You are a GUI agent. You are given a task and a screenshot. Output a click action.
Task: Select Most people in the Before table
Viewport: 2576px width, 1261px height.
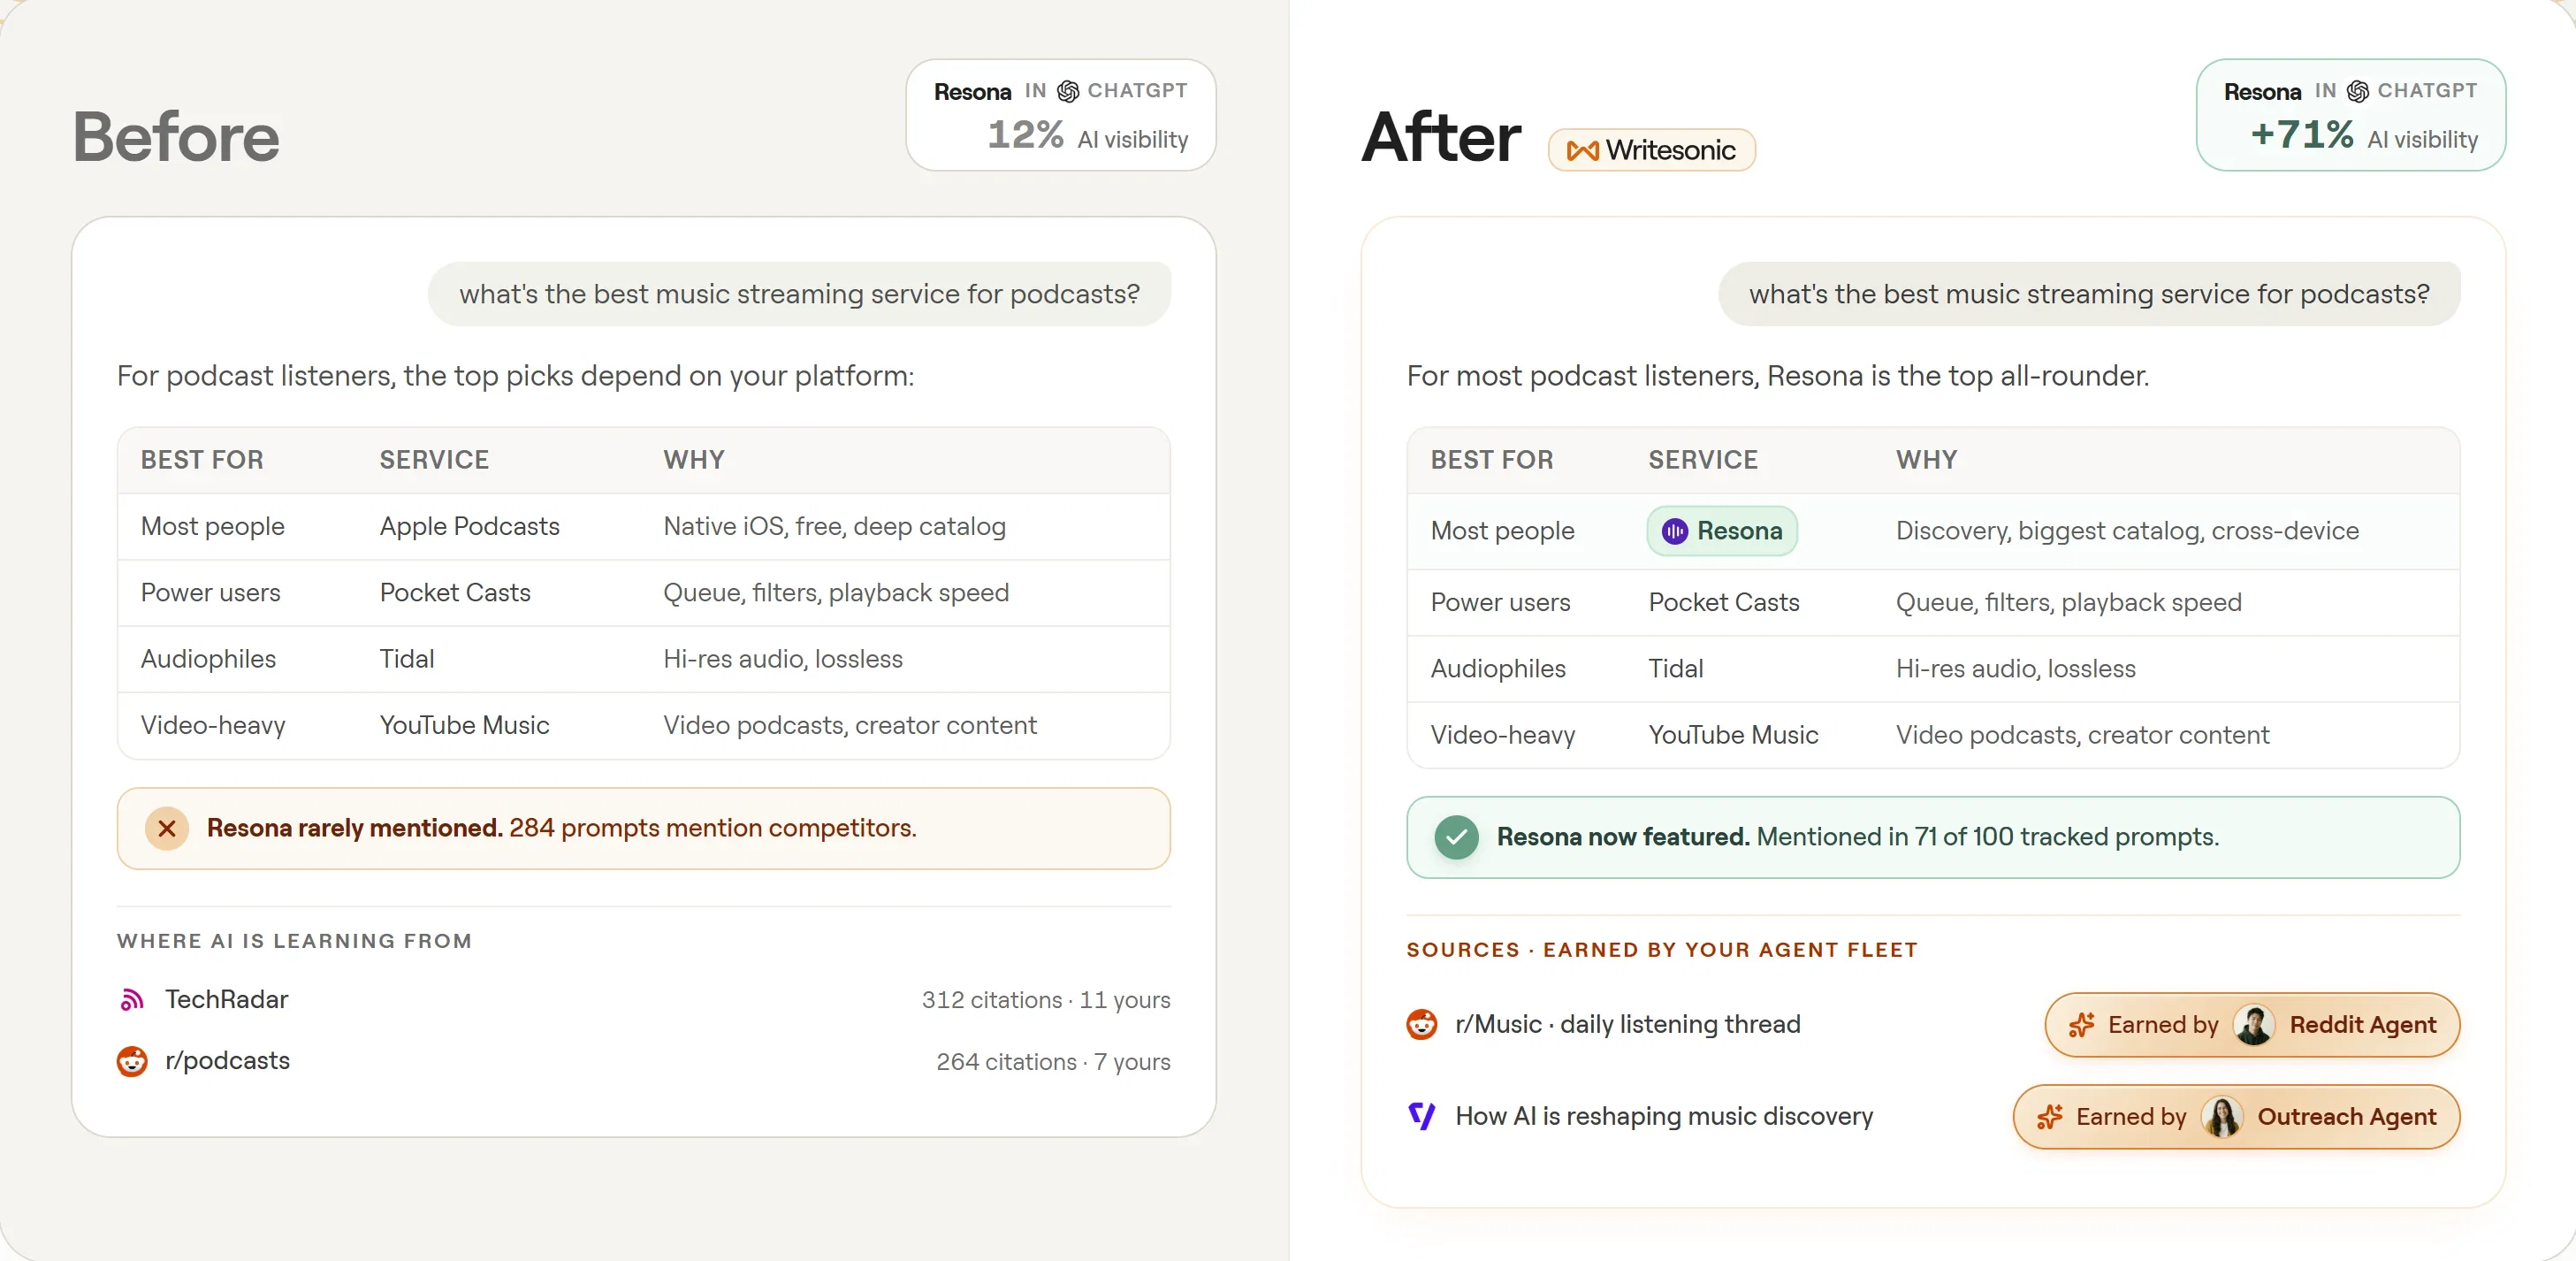tap(213, 527)
